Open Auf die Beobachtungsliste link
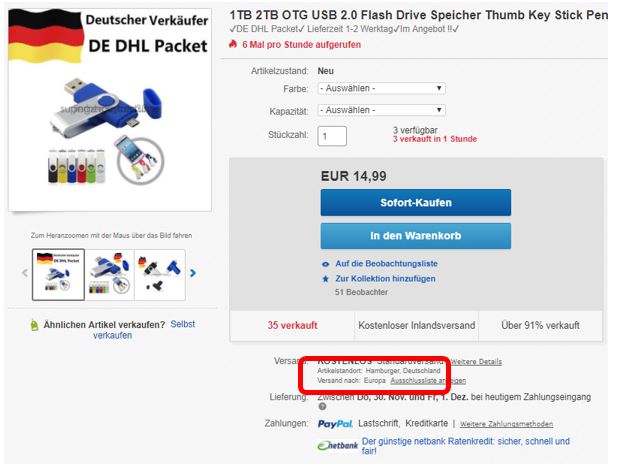The height and width of the screenshot is (469, 617). 386,264
